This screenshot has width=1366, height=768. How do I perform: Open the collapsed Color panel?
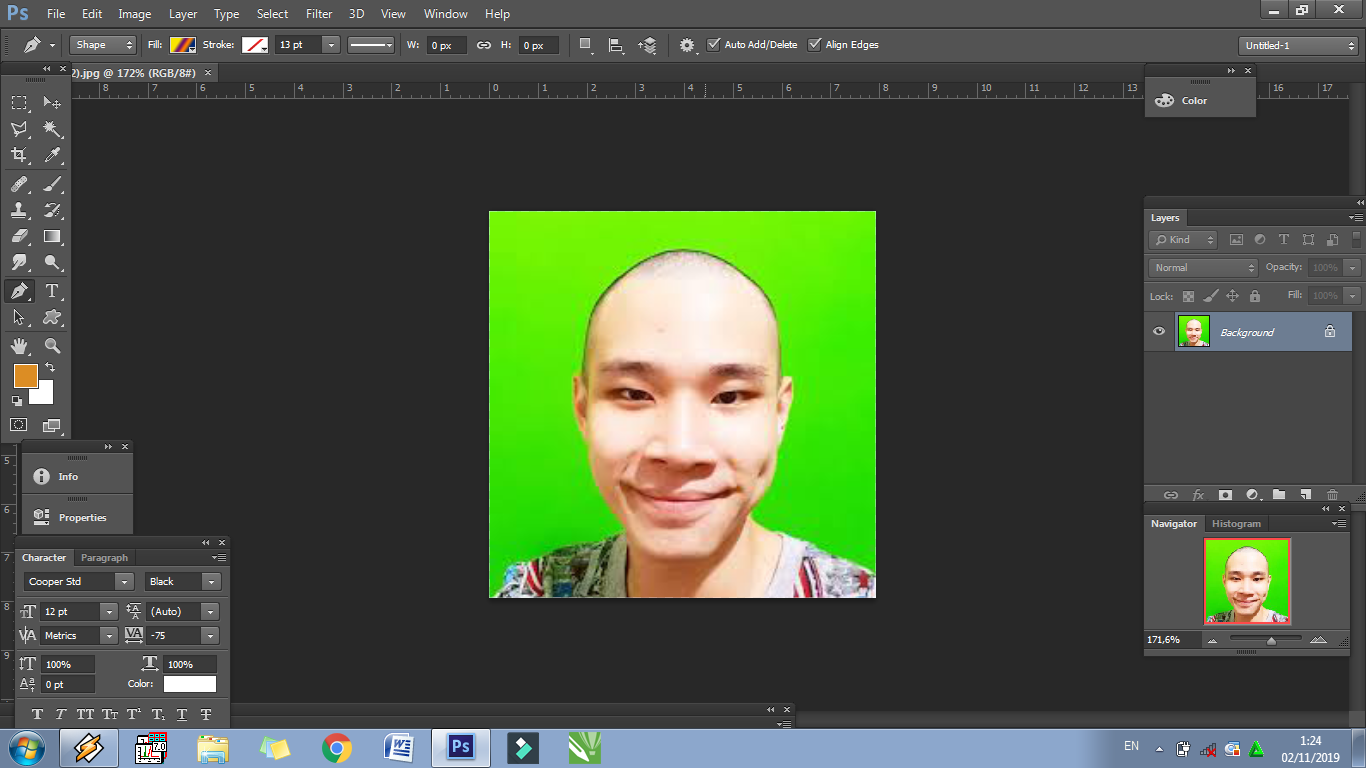tap(1200, 101)
